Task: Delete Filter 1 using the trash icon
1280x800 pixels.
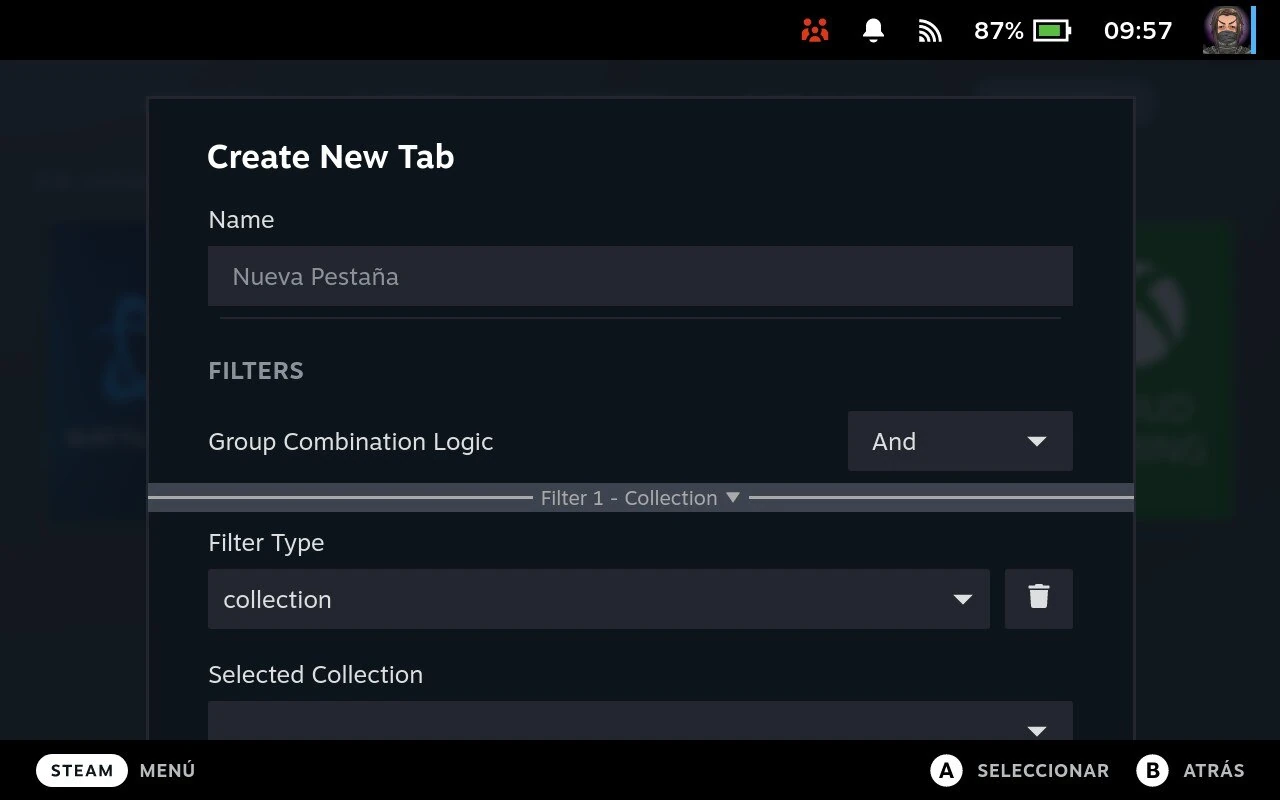Action: pos(1038,598)
